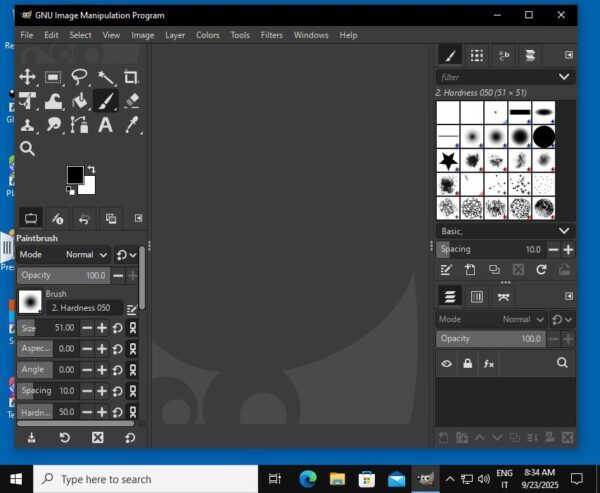Open the Colors menu

(x=207, y=35)
